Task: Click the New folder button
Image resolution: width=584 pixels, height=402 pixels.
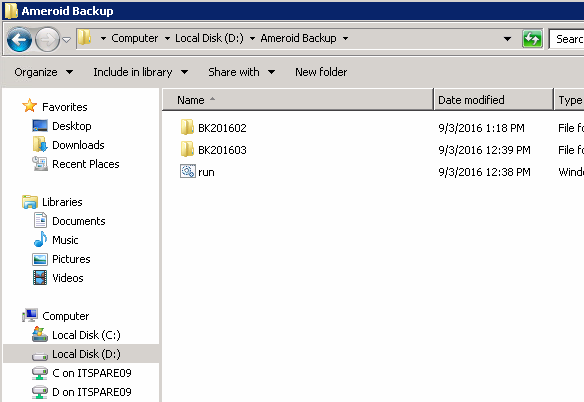Action: pyautogui.click(x=321, y=72)
